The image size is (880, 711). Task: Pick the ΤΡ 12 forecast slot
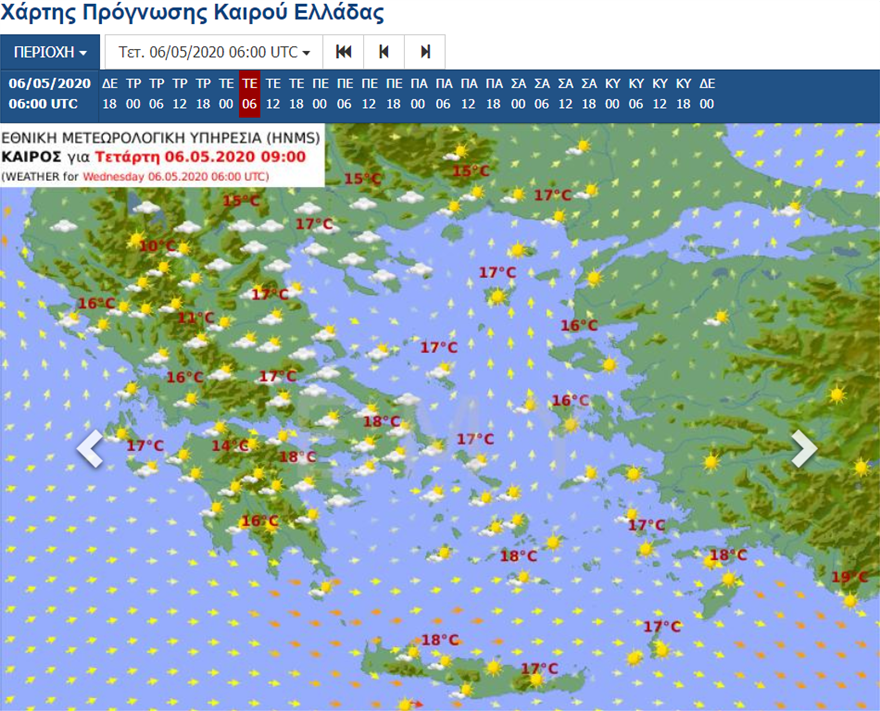point(180,93)
